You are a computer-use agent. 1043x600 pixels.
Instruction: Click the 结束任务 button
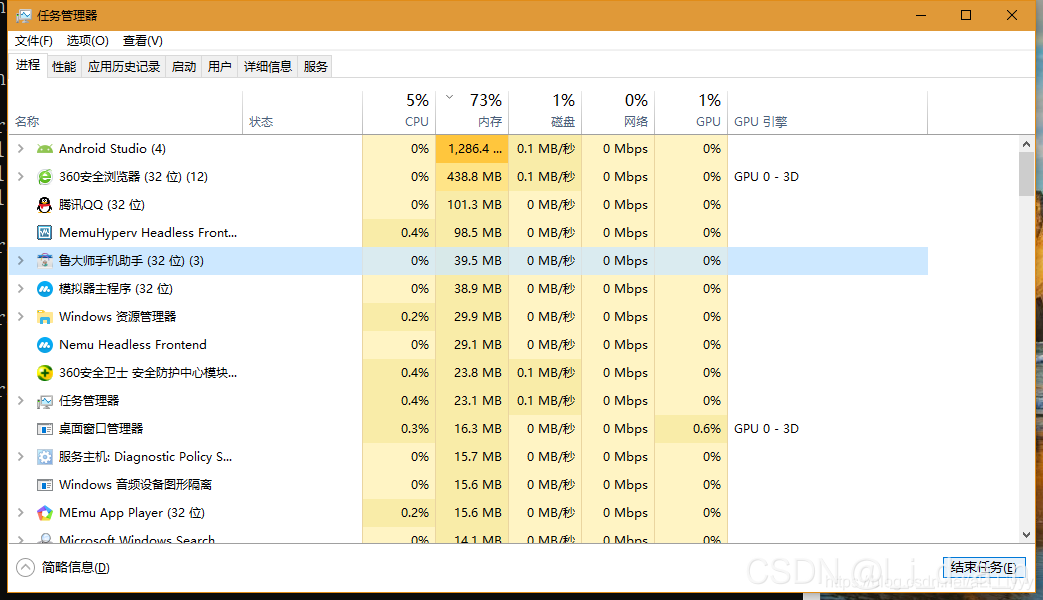984,567
